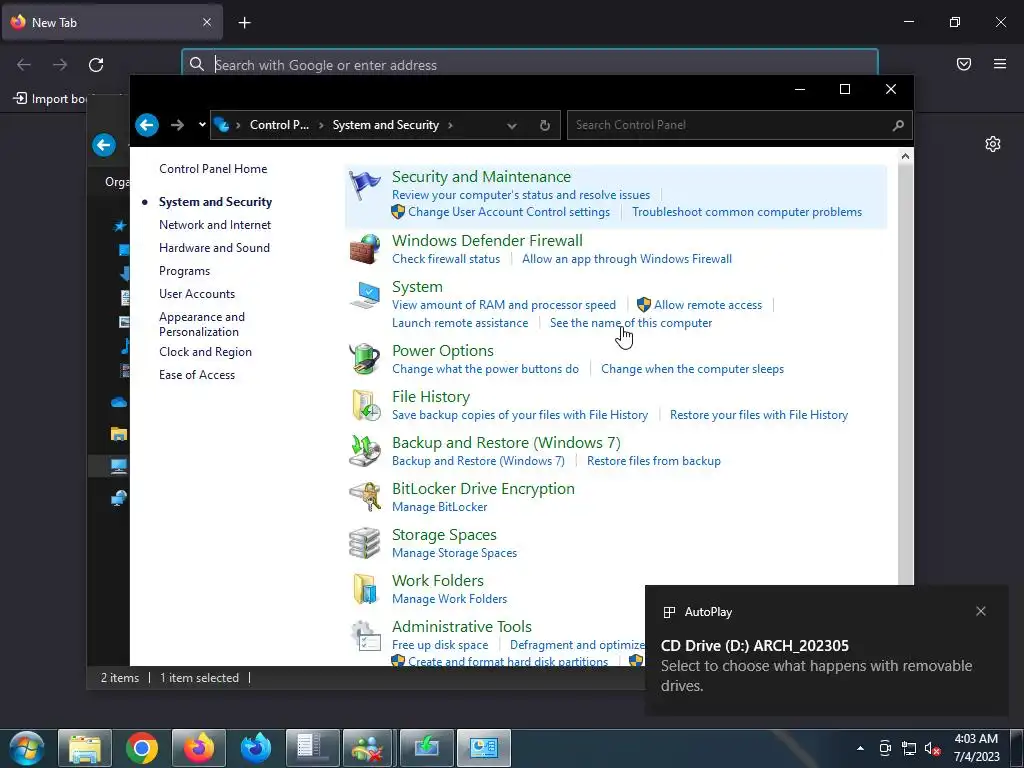The image size is (1024, 768).
Task: Open the Programs category
Action: 184,271
